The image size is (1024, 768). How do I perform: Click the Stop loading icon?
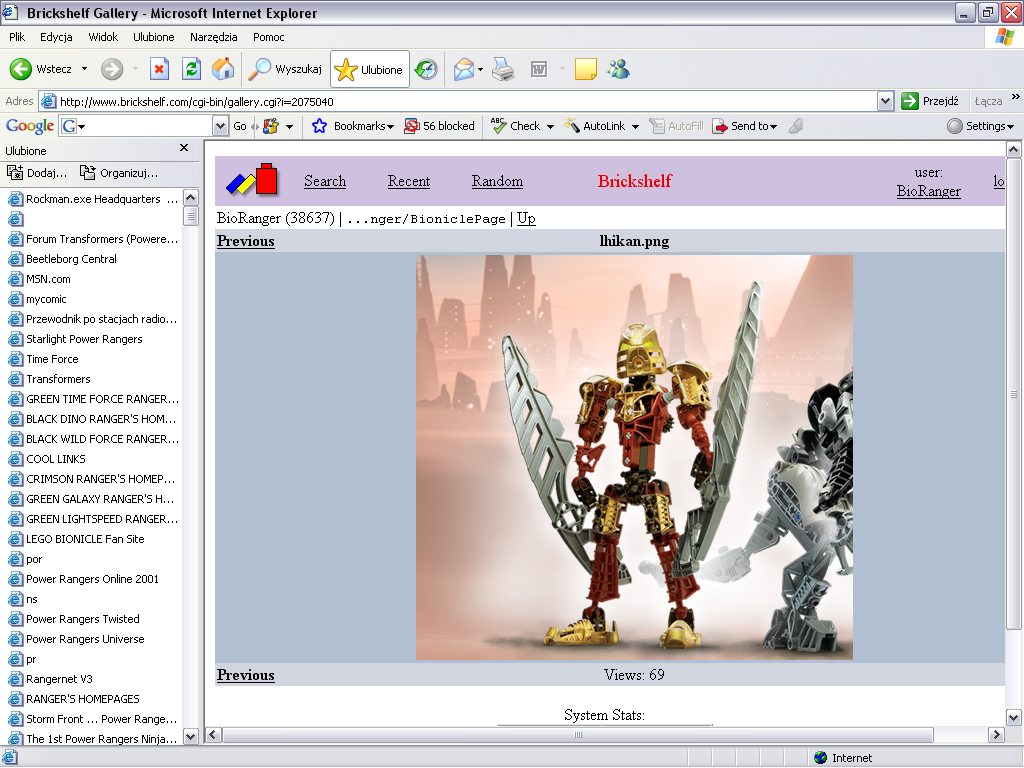coord(159,69)
